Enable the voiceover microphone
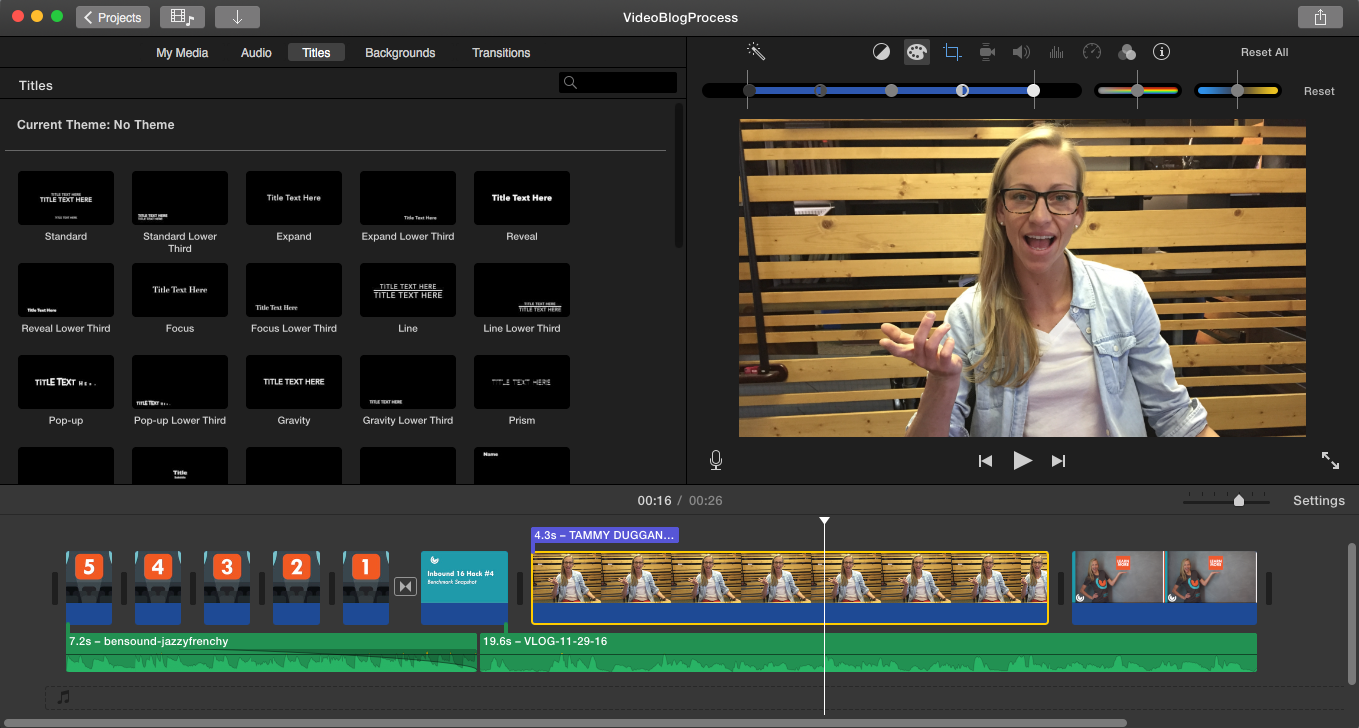The width and height of the screenshot is (1359, 728). (x=715, y=460)
